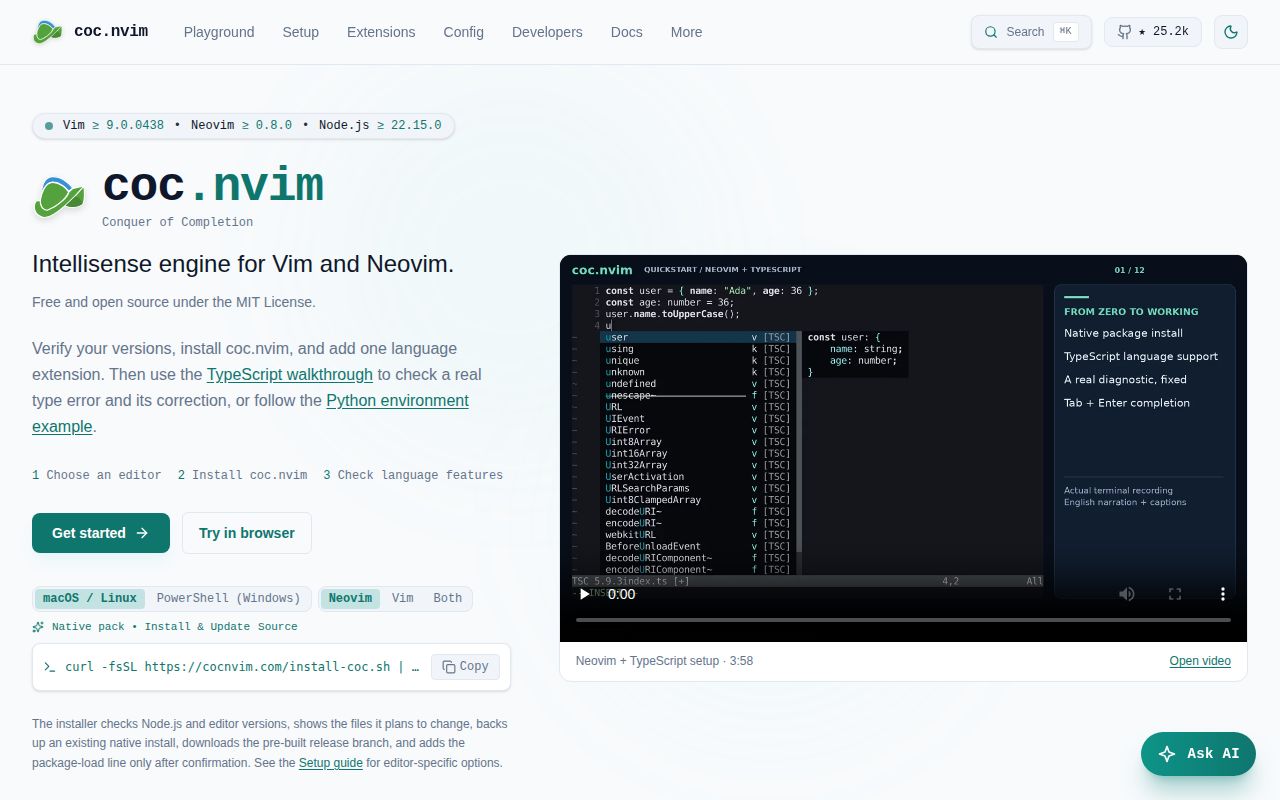Open video more options menu
Image resolution: width=1280 pixels, height=800 pixels.
click(1222, 594)
